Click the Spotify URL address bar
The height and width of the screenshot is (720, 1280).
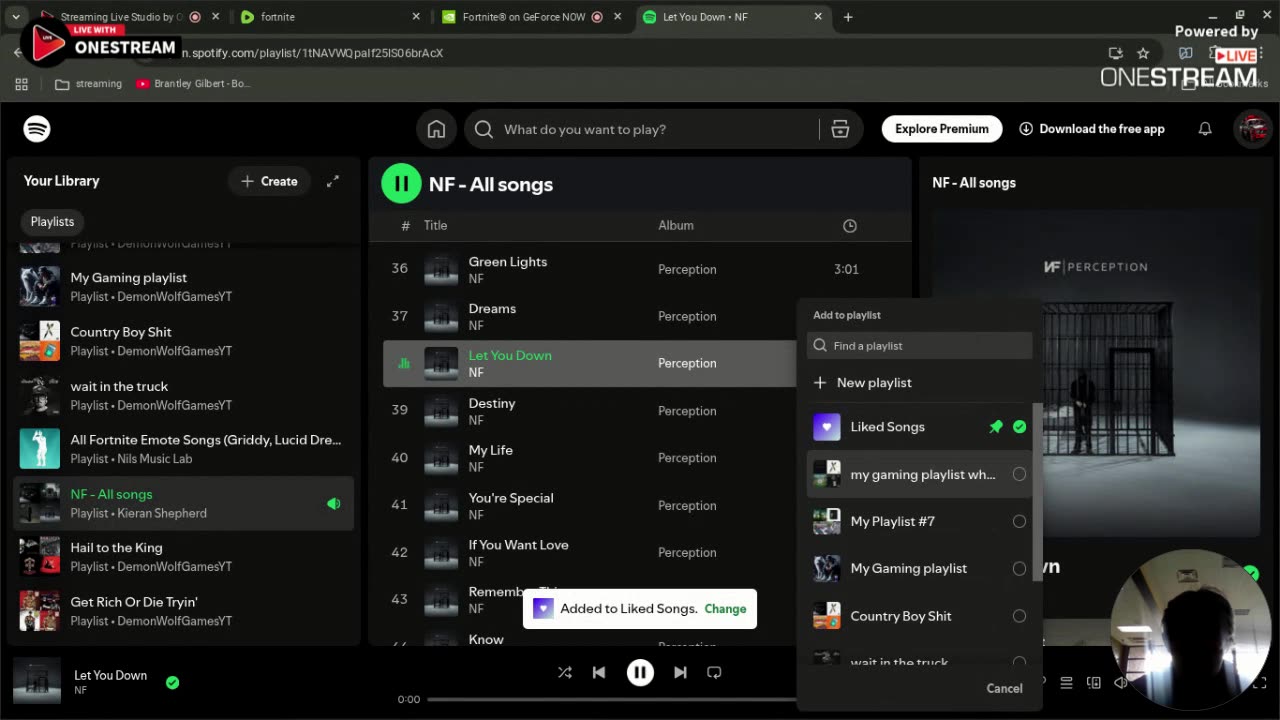pyautogui.click(x=620, y=53)
